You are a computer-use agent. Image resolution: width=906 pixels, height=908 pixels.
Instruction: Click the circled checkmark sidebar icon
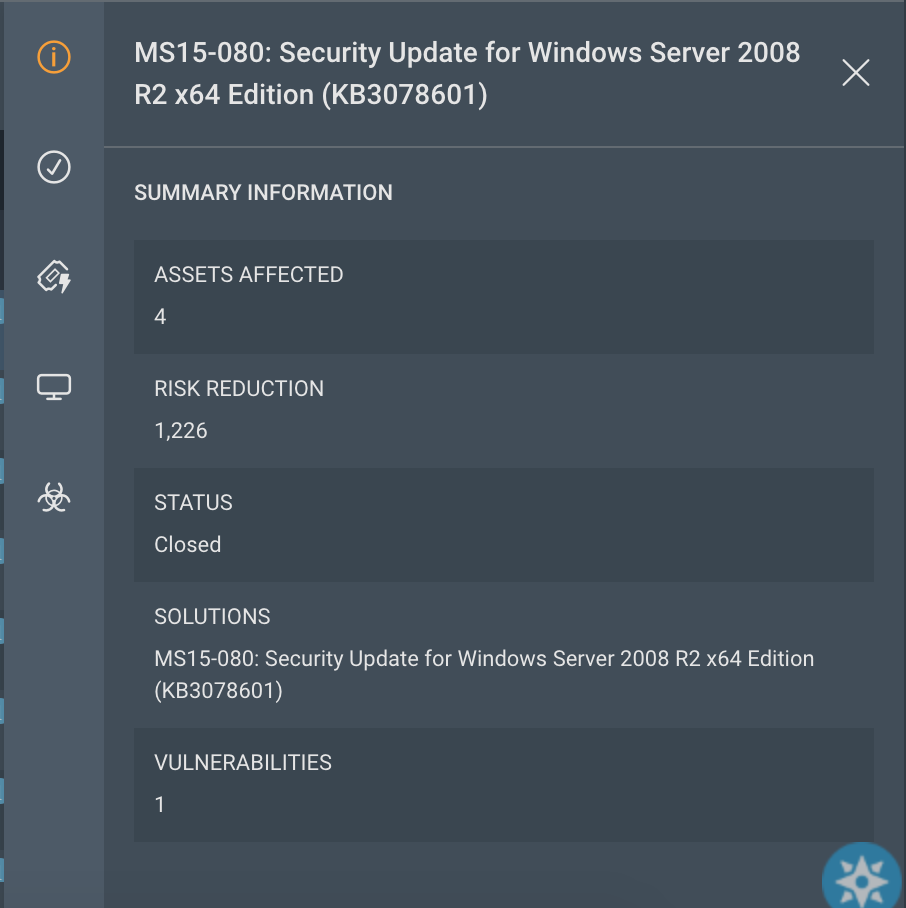click(54, 167)
